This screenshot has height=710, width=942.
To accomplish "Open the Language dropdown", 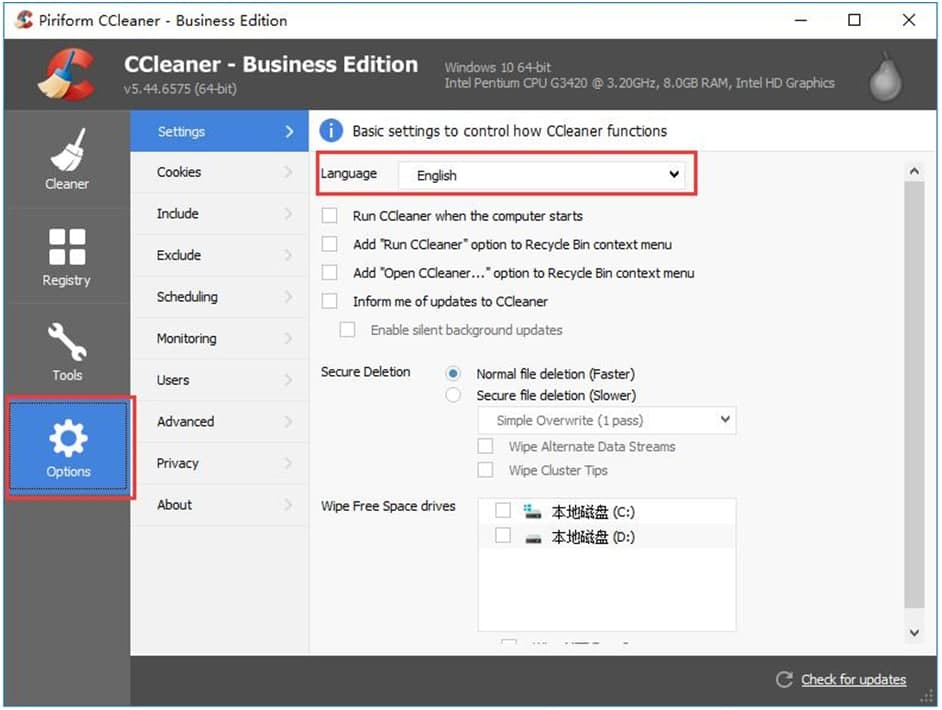I will tap(545, 175).
